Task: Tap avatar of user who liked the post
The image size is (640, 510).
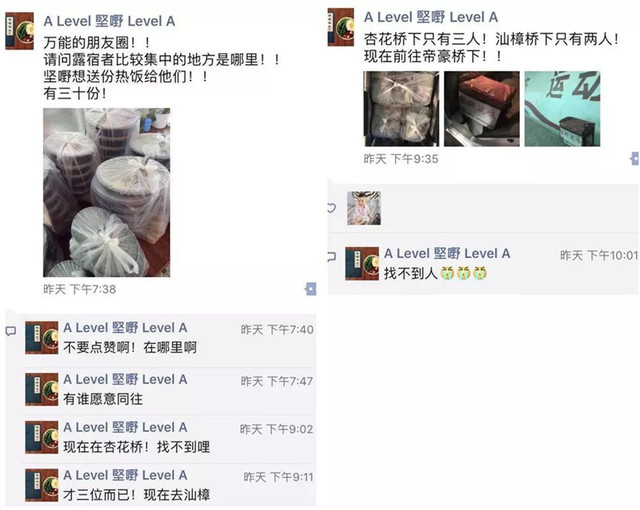Action: click(x=364, y=208)
